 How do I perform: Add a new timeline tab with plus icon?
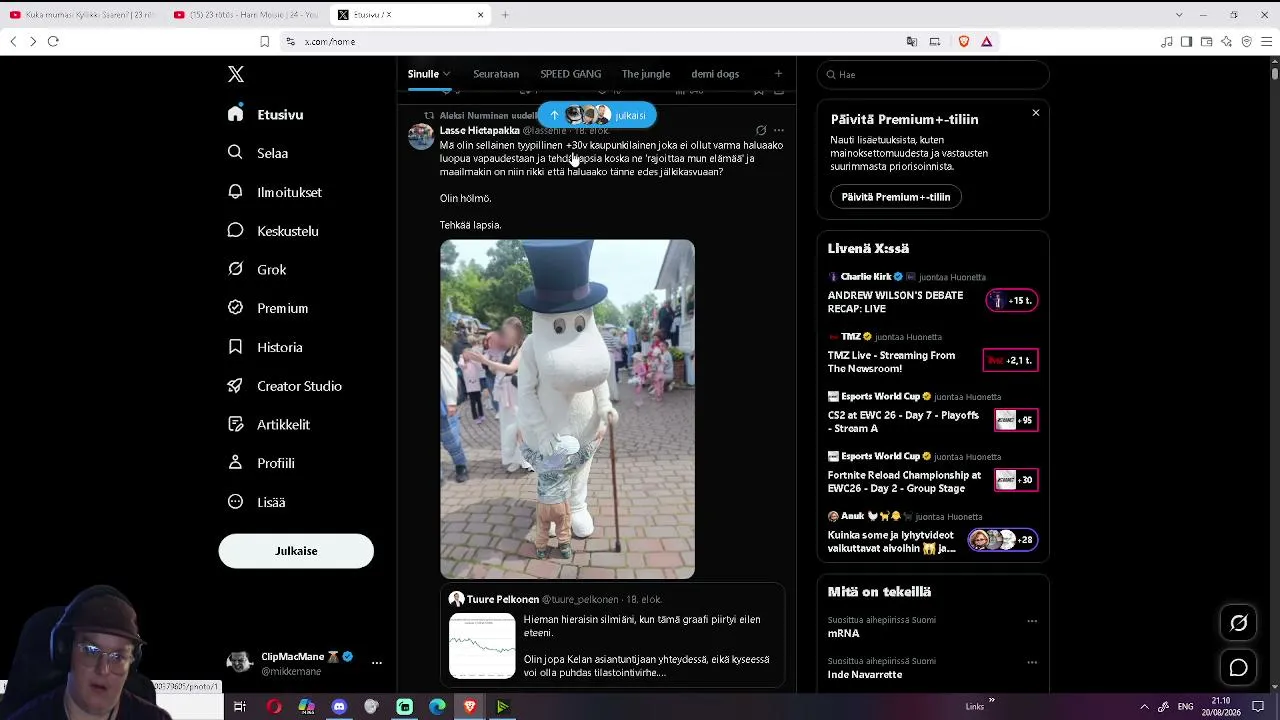click(778, 74)
